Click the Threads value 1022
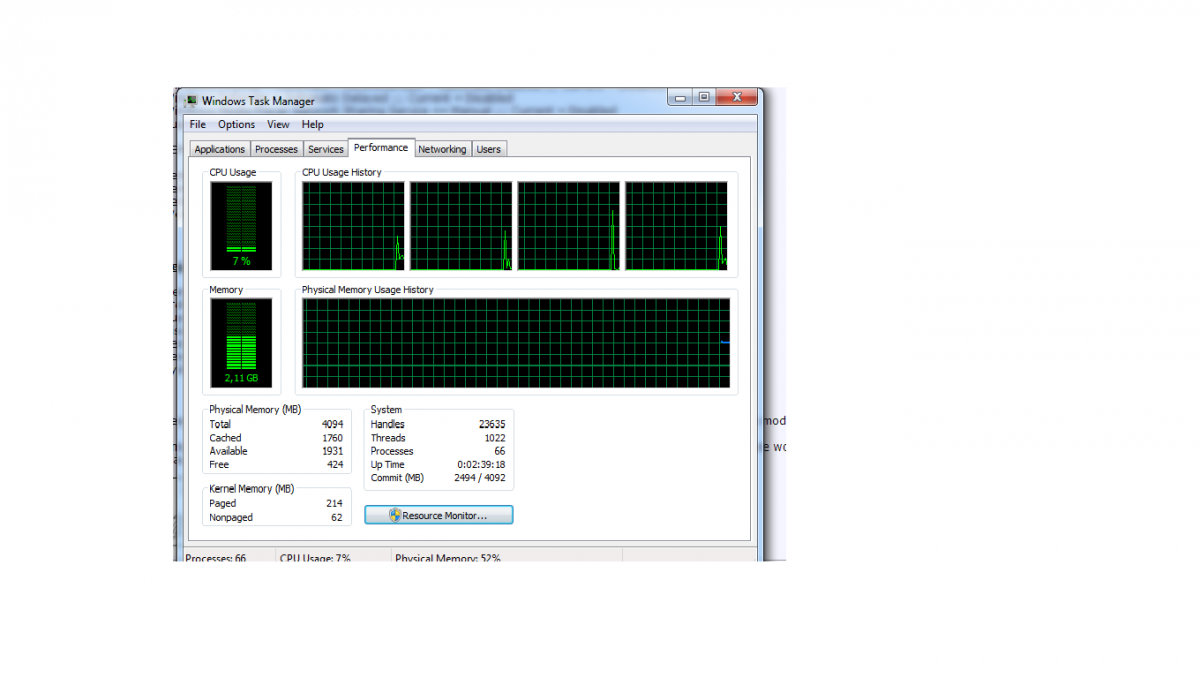 pos(495,438)
